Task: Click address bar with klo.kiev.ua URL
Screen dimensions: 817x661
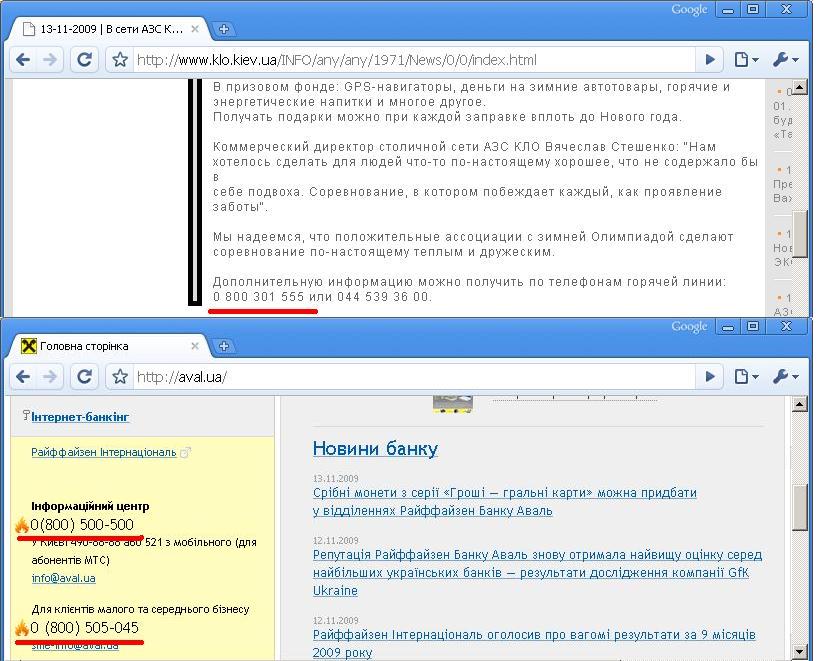Action: tap(414, 60)
